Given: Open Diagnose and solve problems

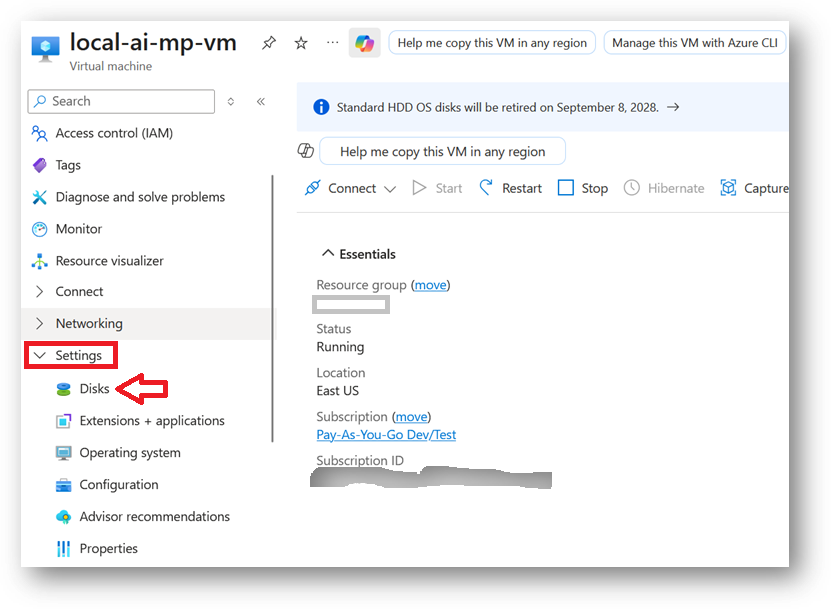Looking at the screenshot, I should 140,197.
